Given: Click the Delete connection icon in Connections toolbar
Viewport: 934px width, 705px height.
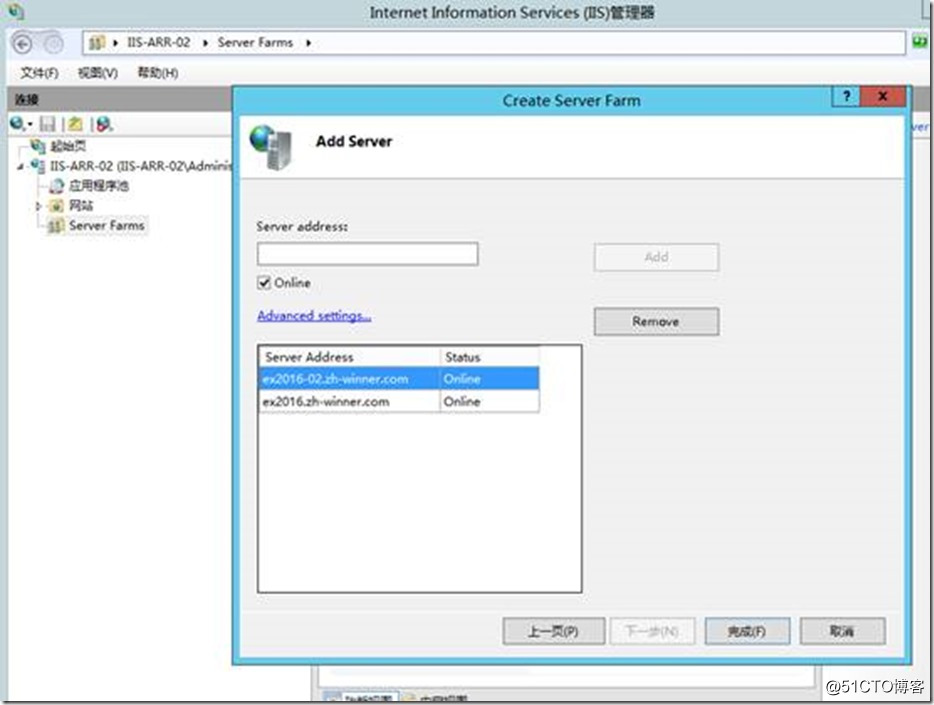Looking at the screenshot, I should (104, 124).
